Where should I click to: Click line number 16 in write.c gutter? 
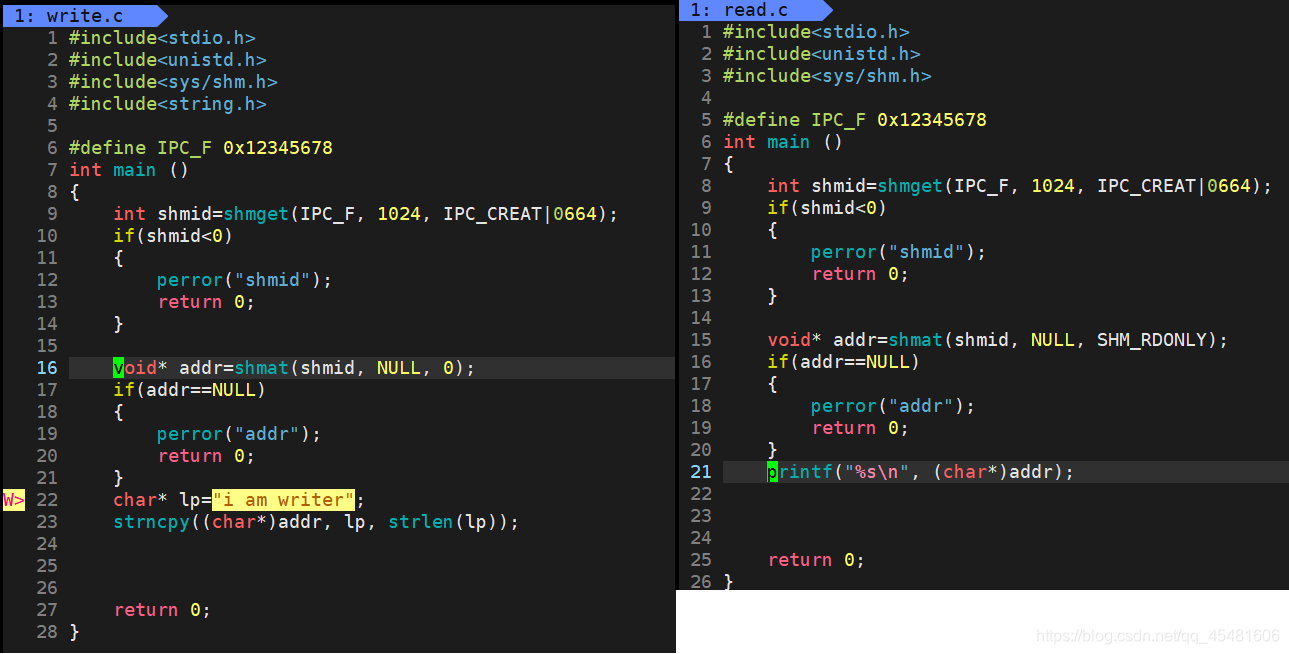coord(47,368)
